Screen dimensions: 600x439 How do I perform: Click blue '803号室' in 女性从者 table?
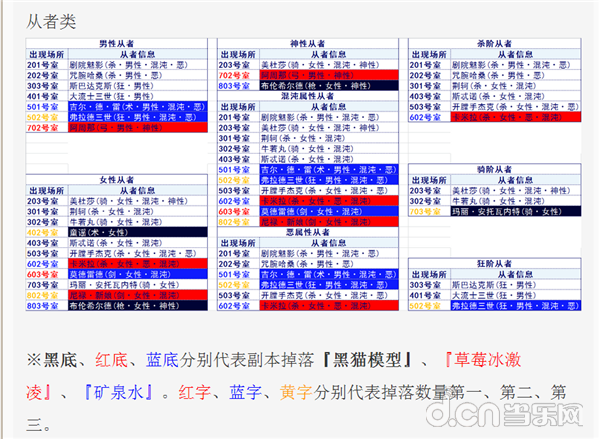[42, 305]
